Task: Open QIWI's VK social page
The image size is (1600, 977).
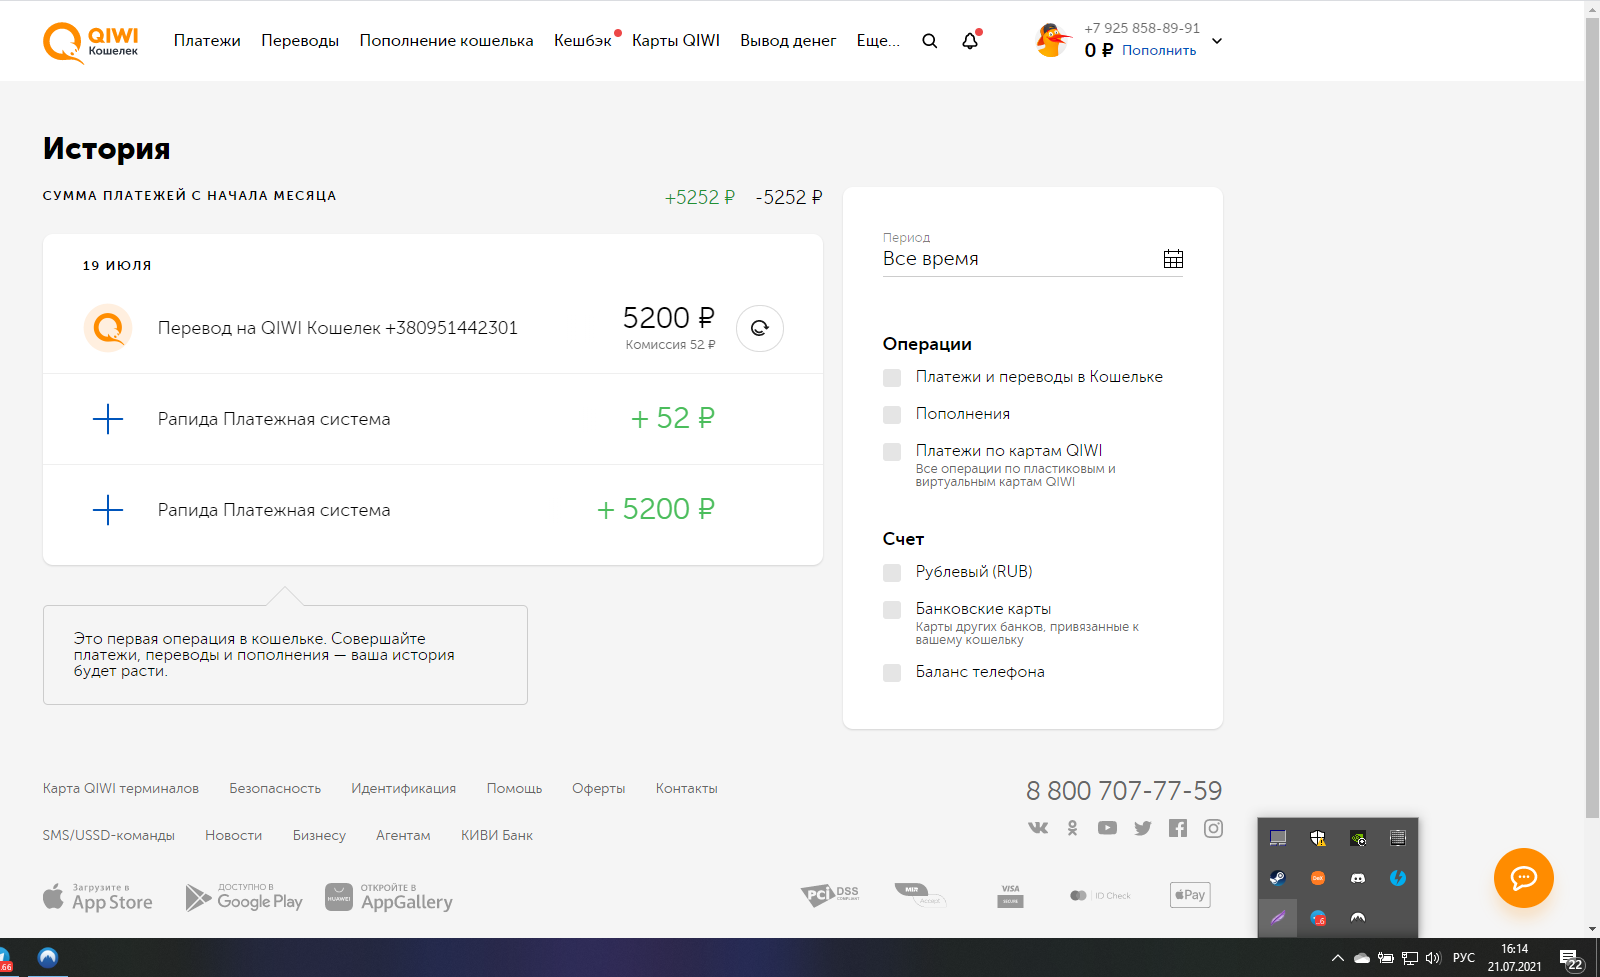Action: [x=1038, y=828]
